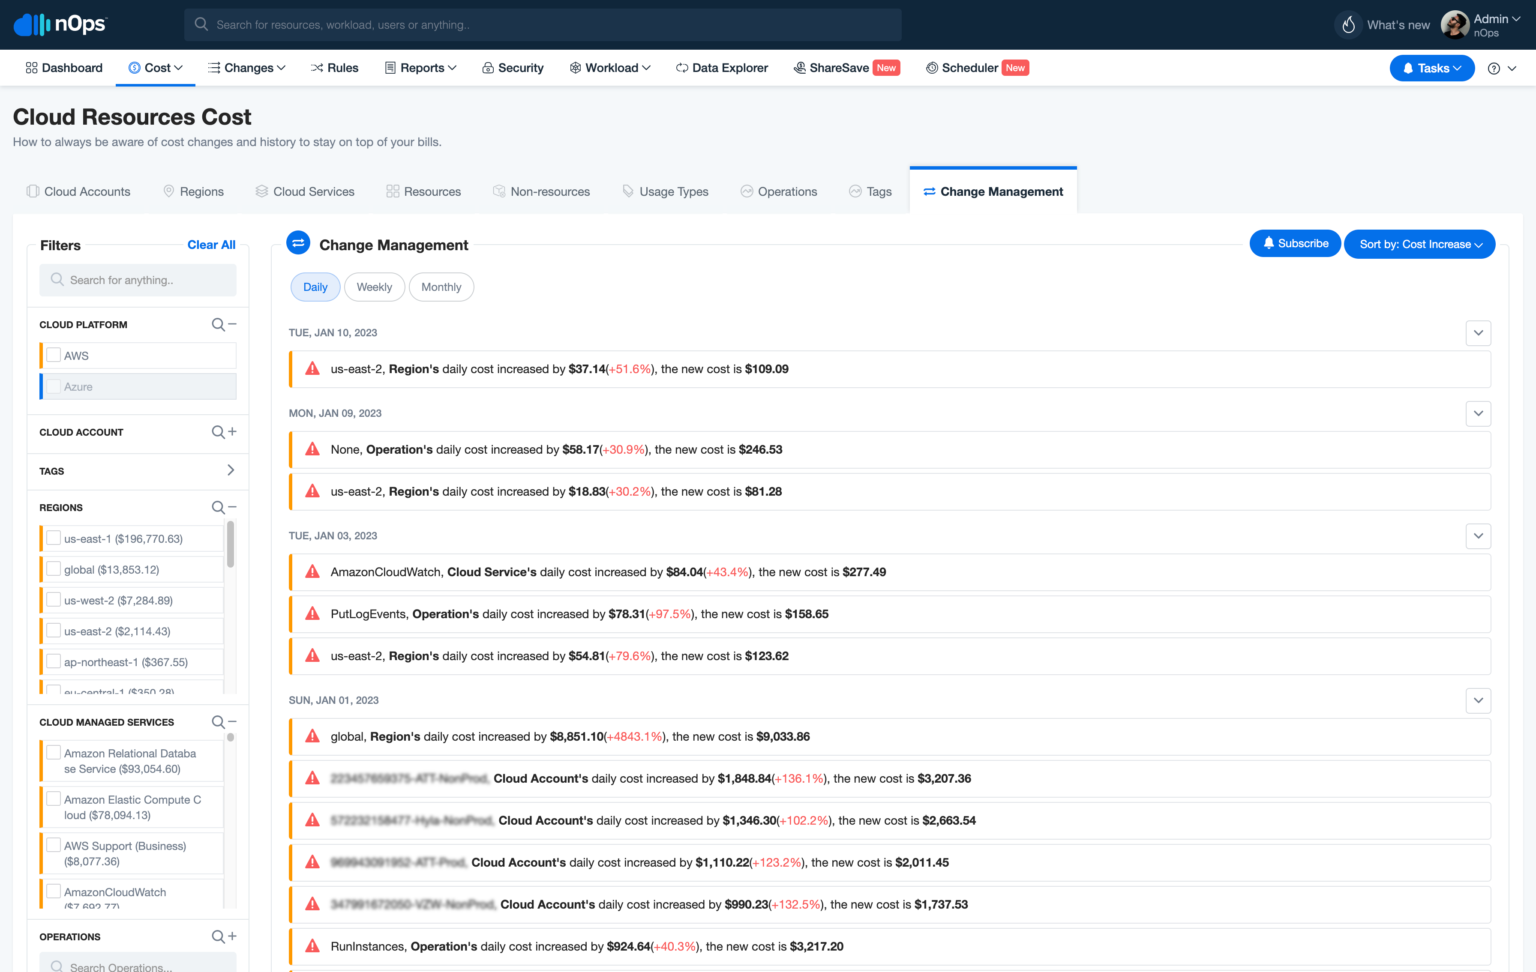The width and height of the screenshot is (1536, 972).
Task: Collapse the Tue, Jan 10, 2023 section
Action: (1478, 333)
